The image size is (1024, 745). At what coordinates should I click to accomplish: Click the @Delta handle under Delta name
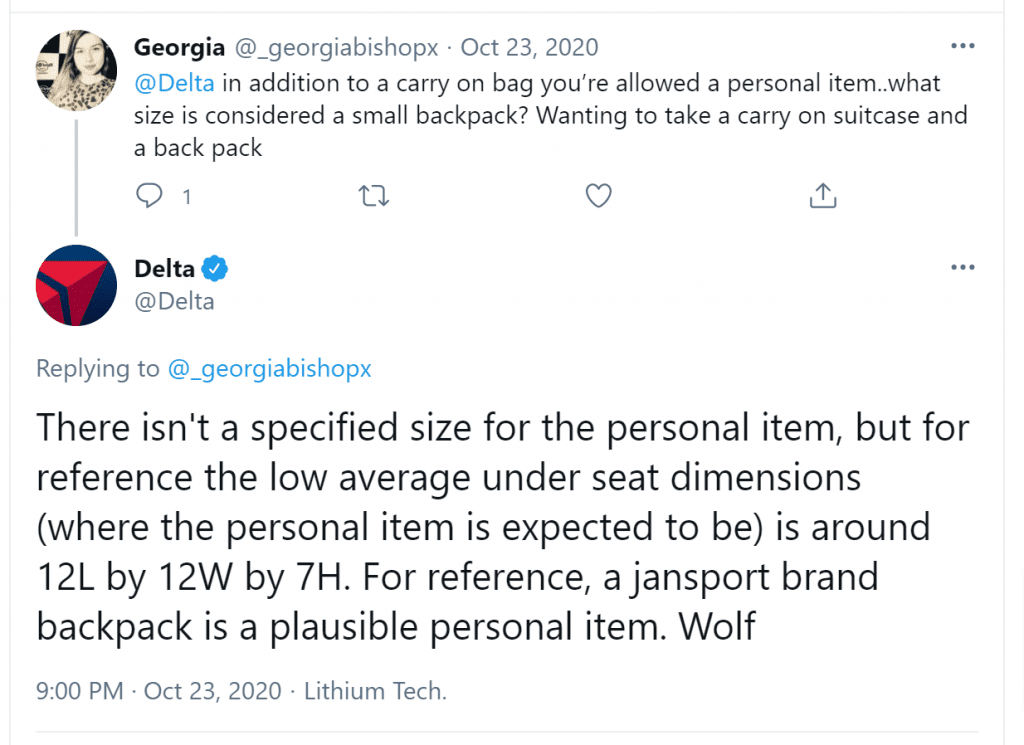click(x=174, y=302)
